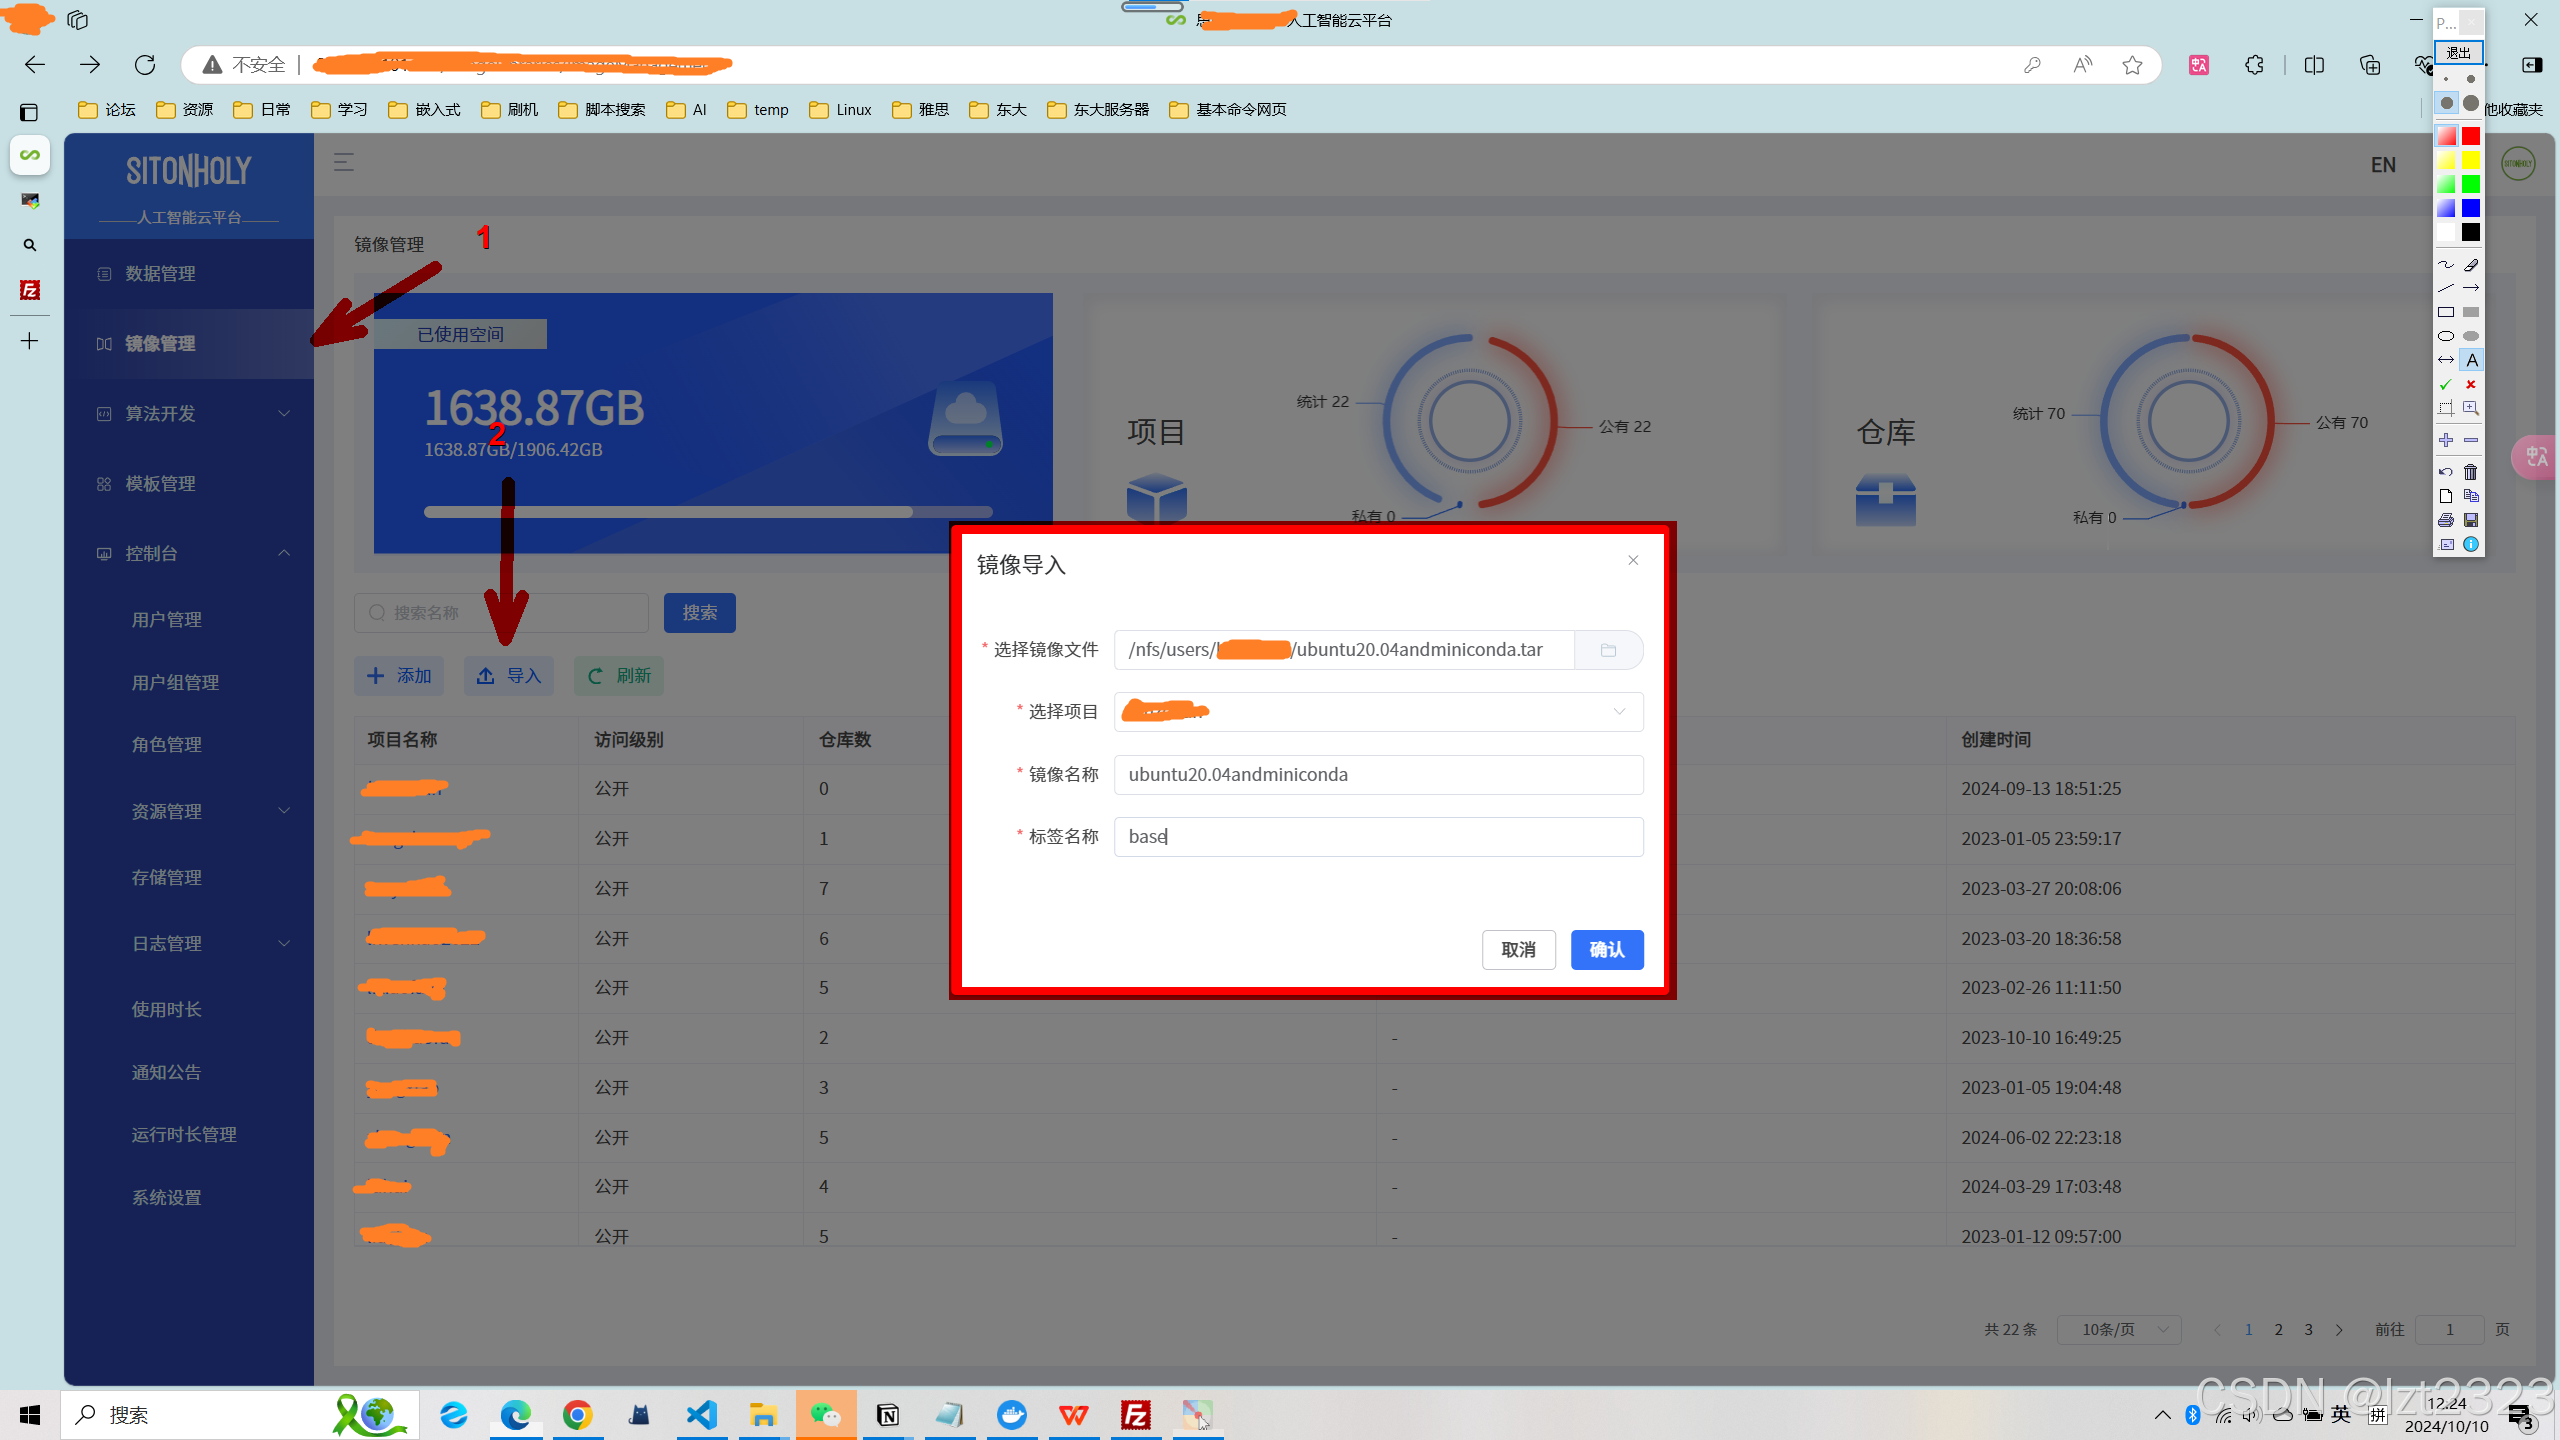Click the minus decrease icon in palette

coord(2471,440)
